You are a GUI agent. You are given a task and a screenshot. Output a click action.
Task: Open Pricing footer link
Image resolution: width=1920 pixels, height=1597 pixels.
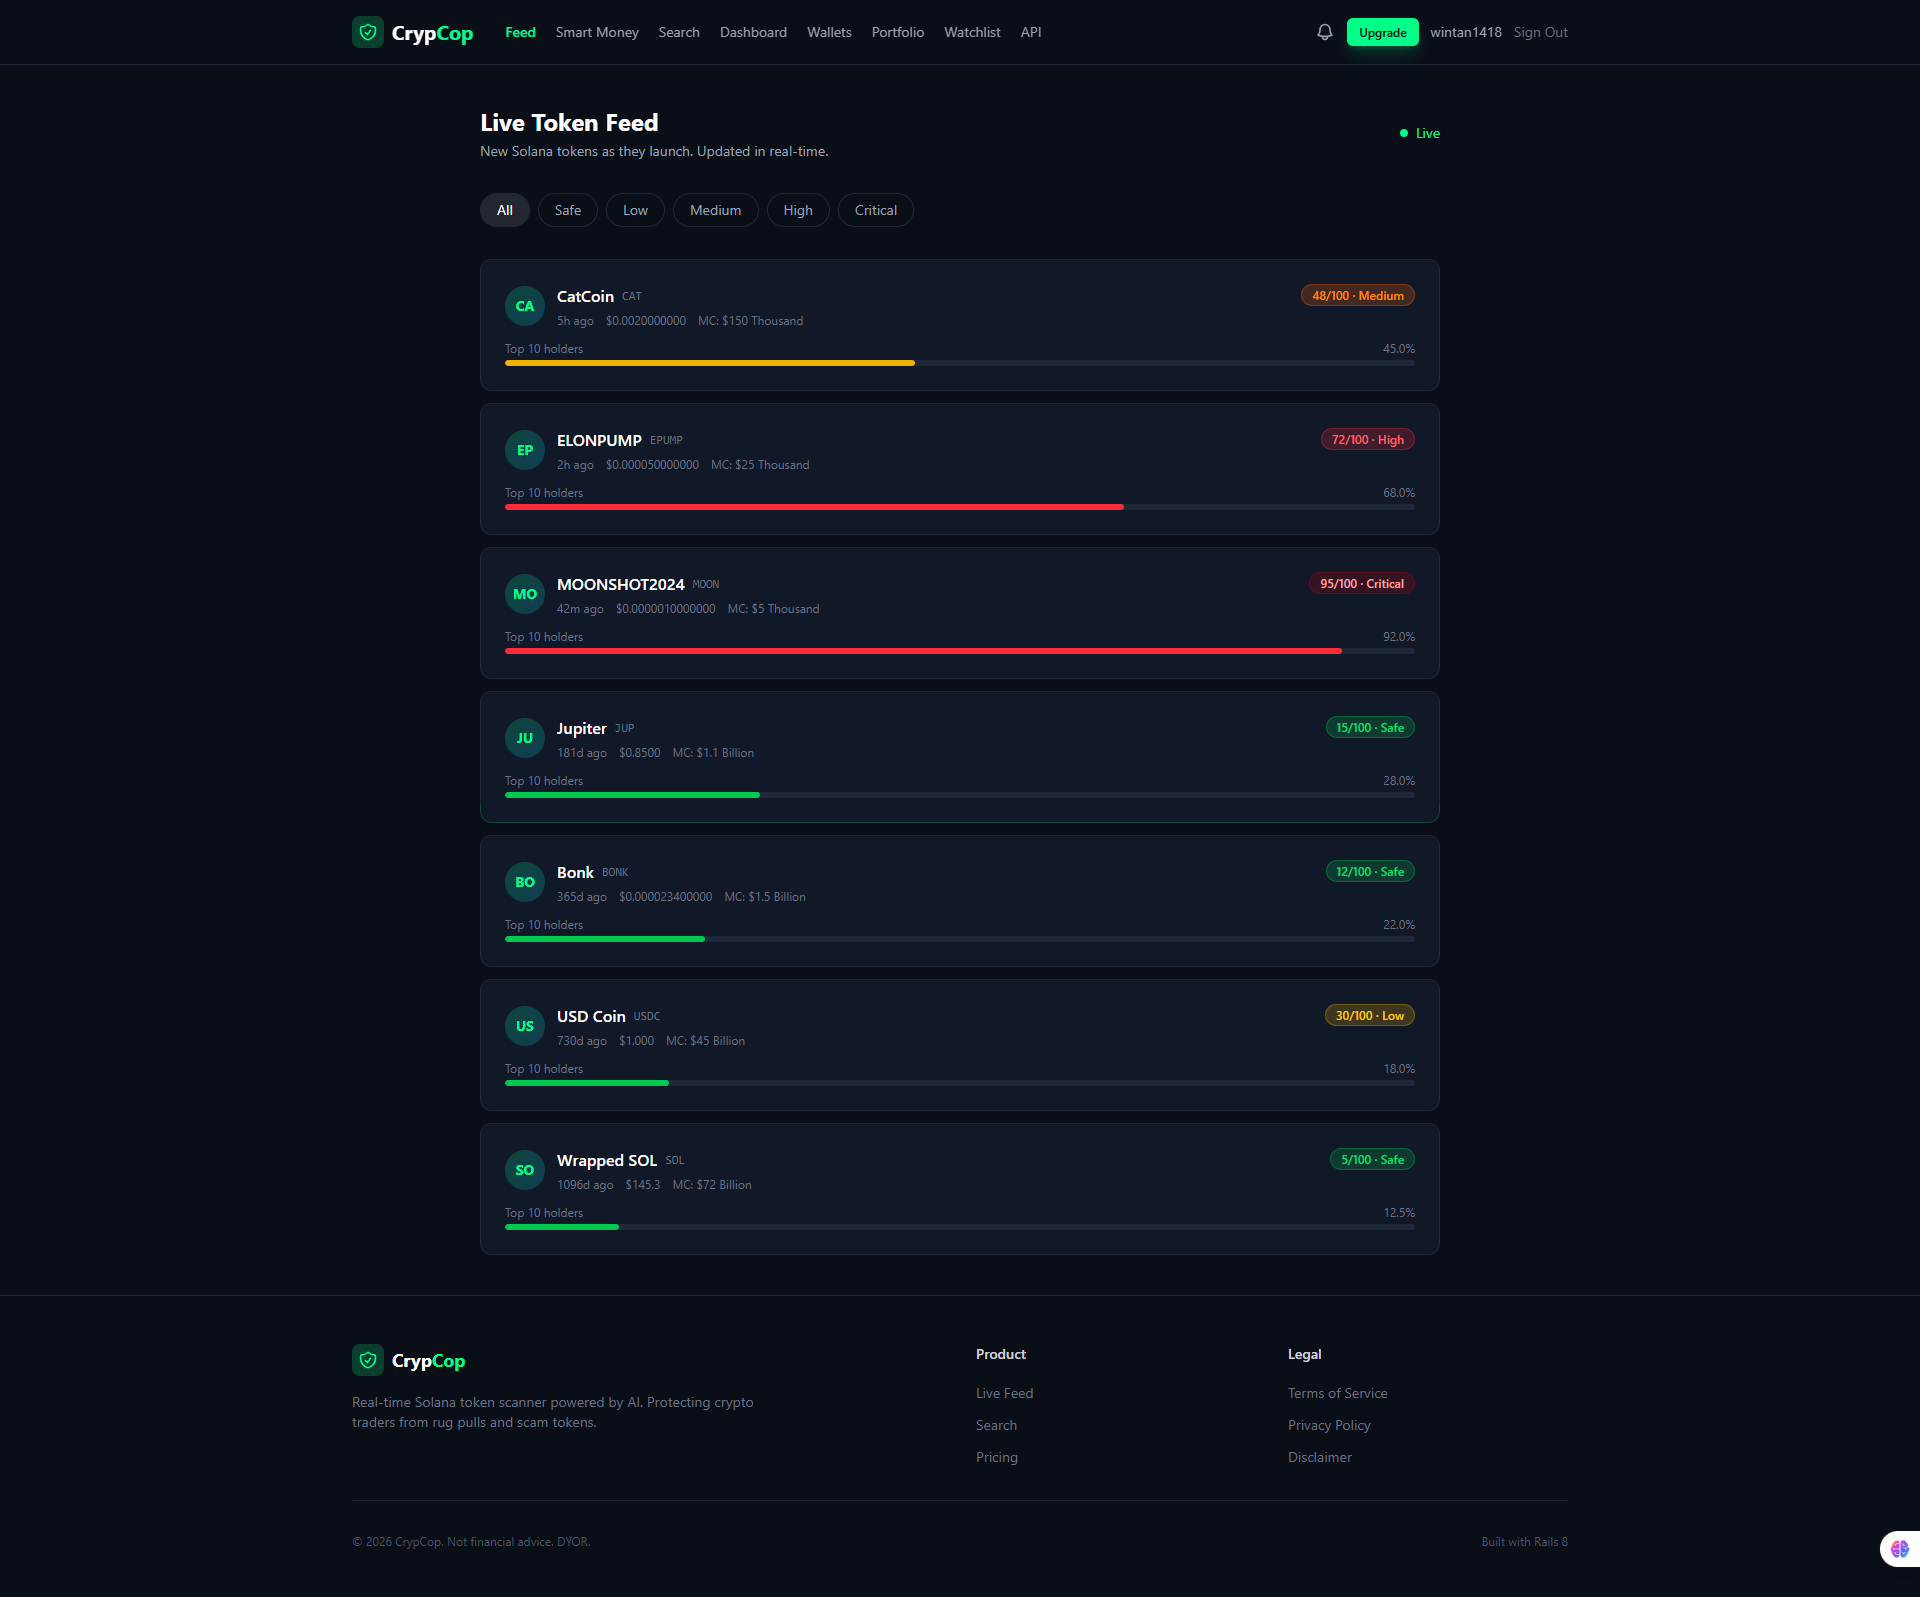tap(997, 1457)
